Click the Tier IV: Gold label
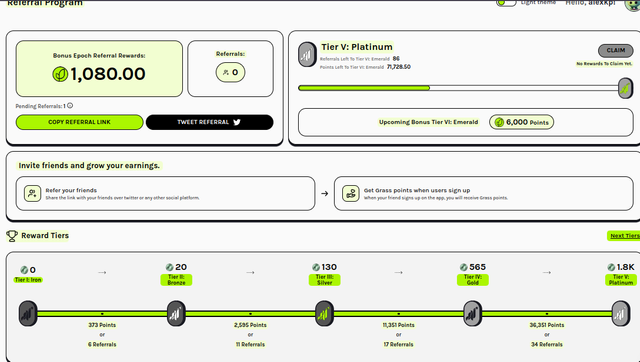This screenshot has height=362, width=640. (473, 280)
